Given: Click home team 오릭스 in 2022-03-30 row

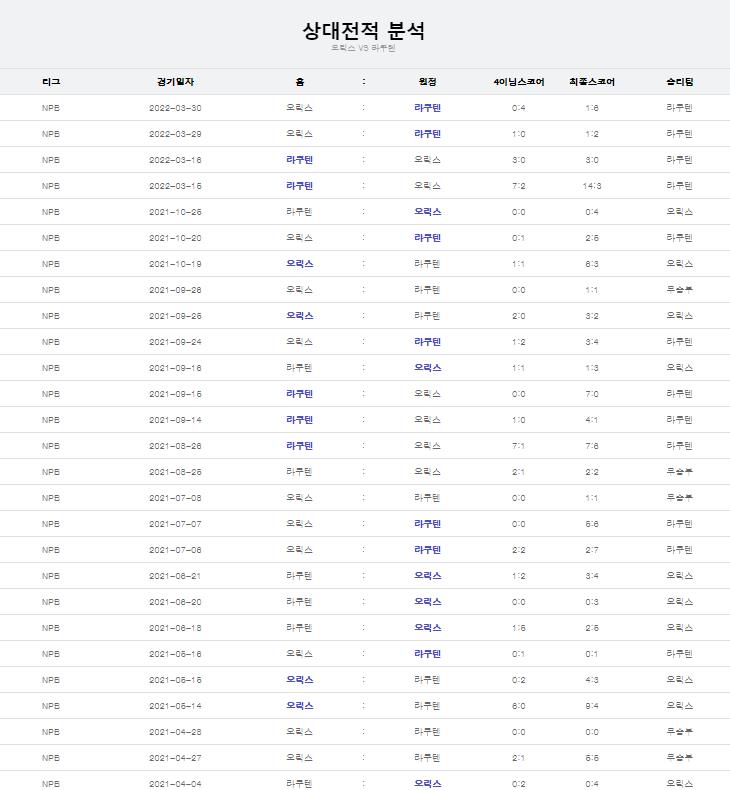Looking at the screenshot, I should 300,108.
